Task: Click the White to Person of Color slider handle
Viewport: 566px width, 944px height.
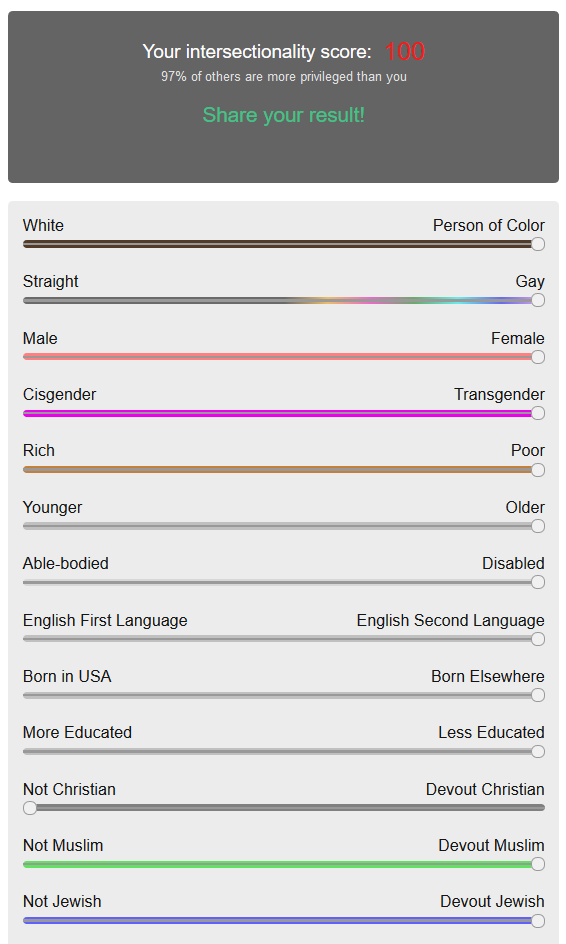Action: coord(538,244)
